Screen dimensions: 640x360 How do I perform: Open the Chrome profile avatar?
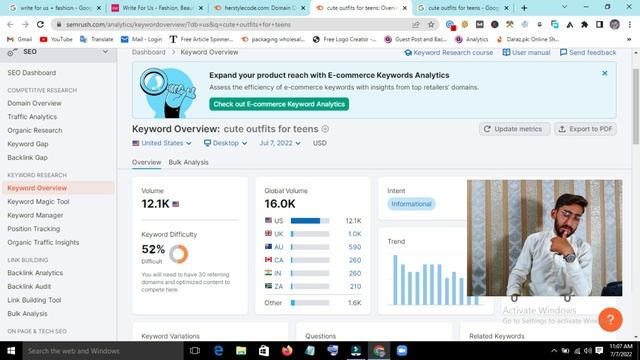click(614, 24)
